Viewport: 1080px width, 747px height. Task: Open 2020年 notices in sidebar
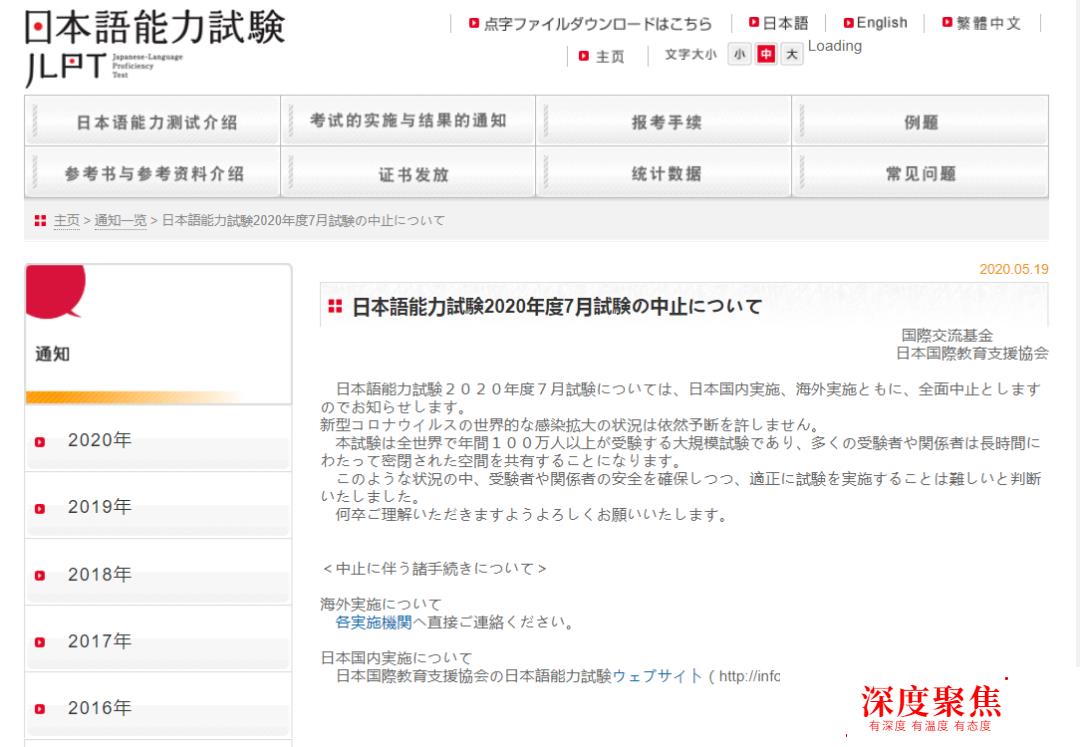tap(158, 439)
